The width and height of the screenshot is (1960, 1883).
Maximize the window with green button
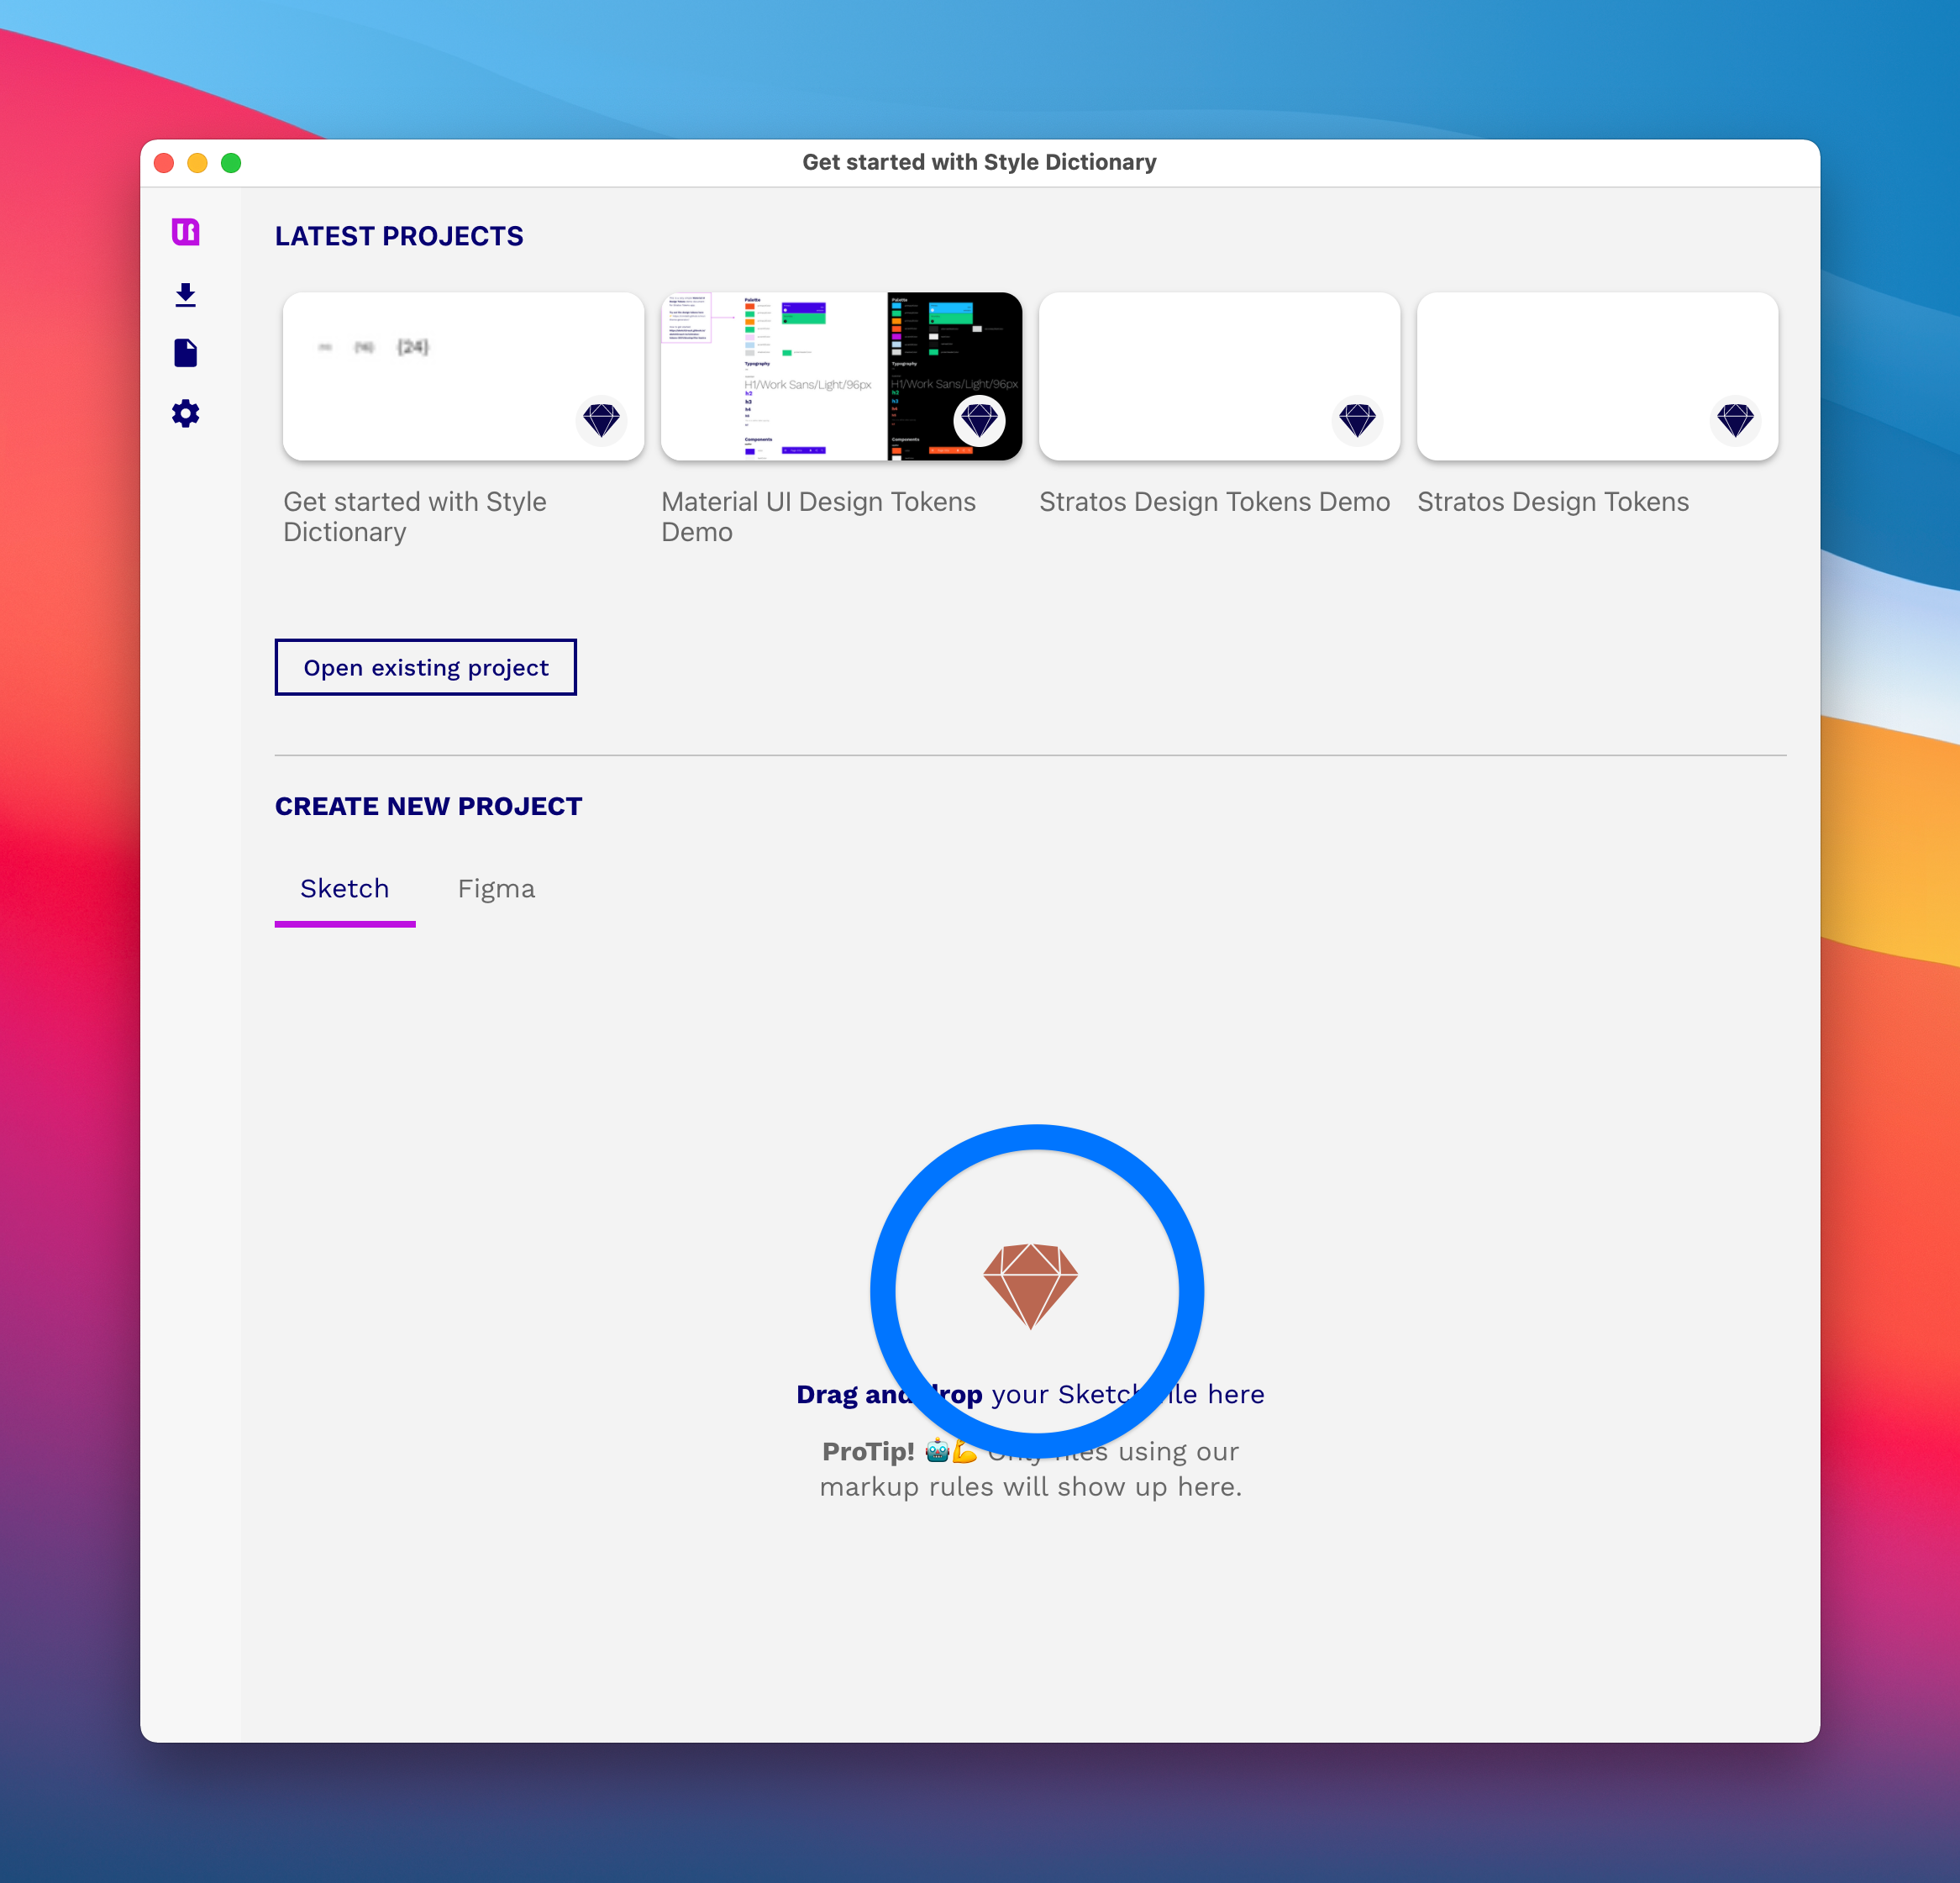(x=231, y=163)
